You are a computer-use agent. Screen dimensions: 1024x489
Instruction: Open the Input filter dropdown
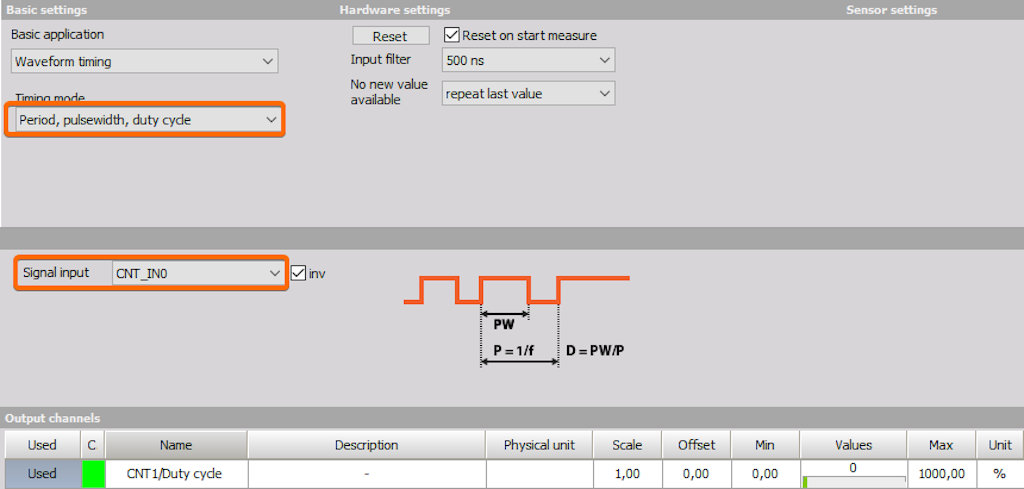pos(528,61)
